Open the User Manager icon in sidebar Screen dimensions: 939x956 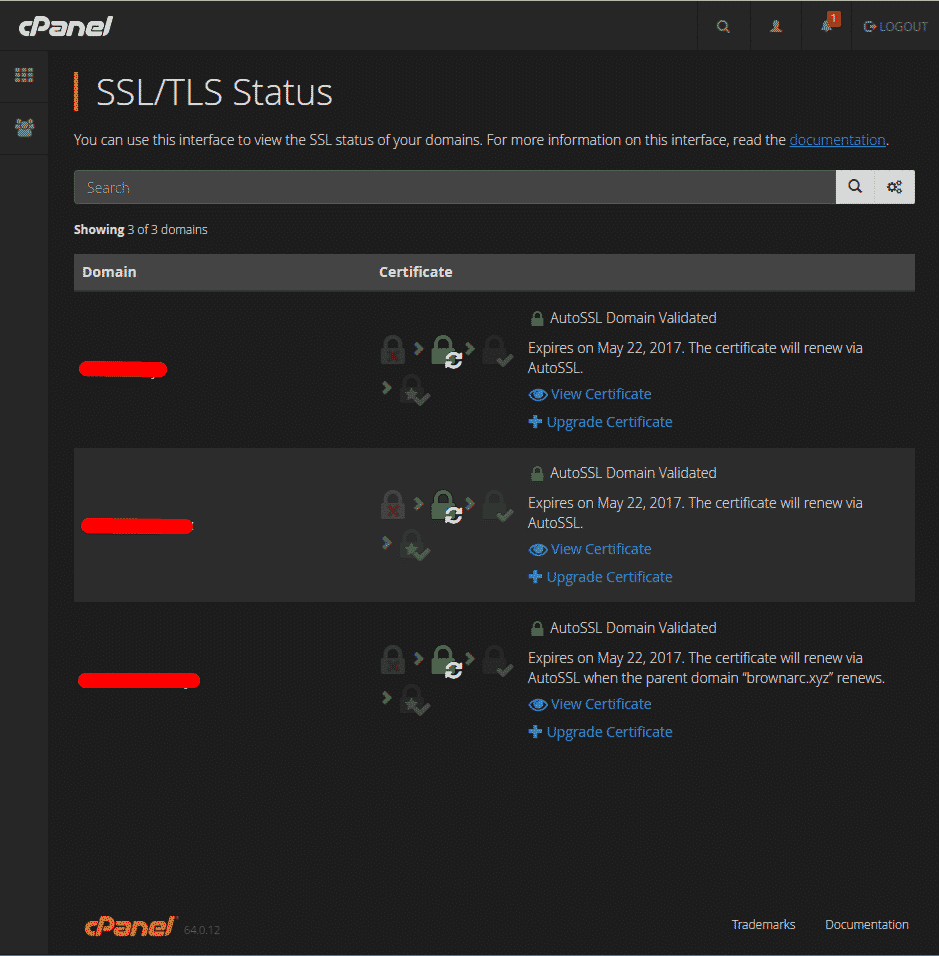24,128
